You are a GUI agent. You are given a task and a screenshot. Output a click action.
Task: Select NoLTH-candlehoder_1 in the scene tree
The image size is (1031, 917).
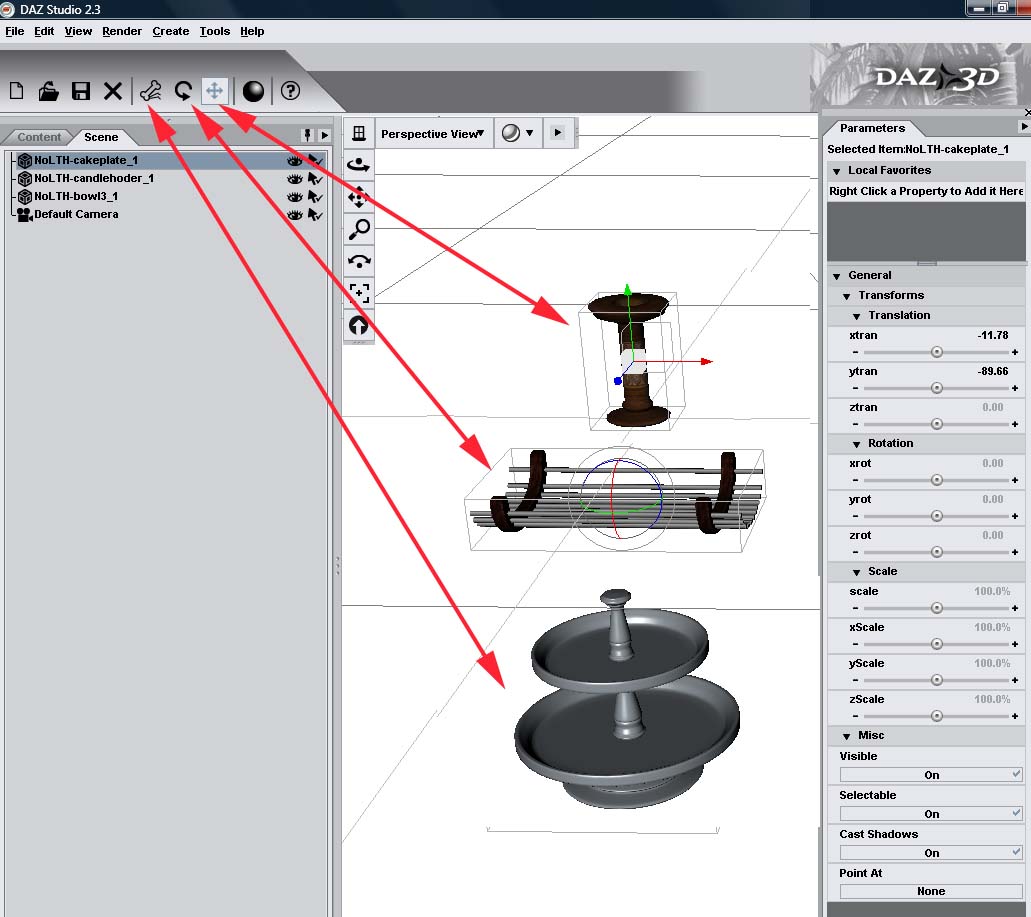tap(93, 179)
